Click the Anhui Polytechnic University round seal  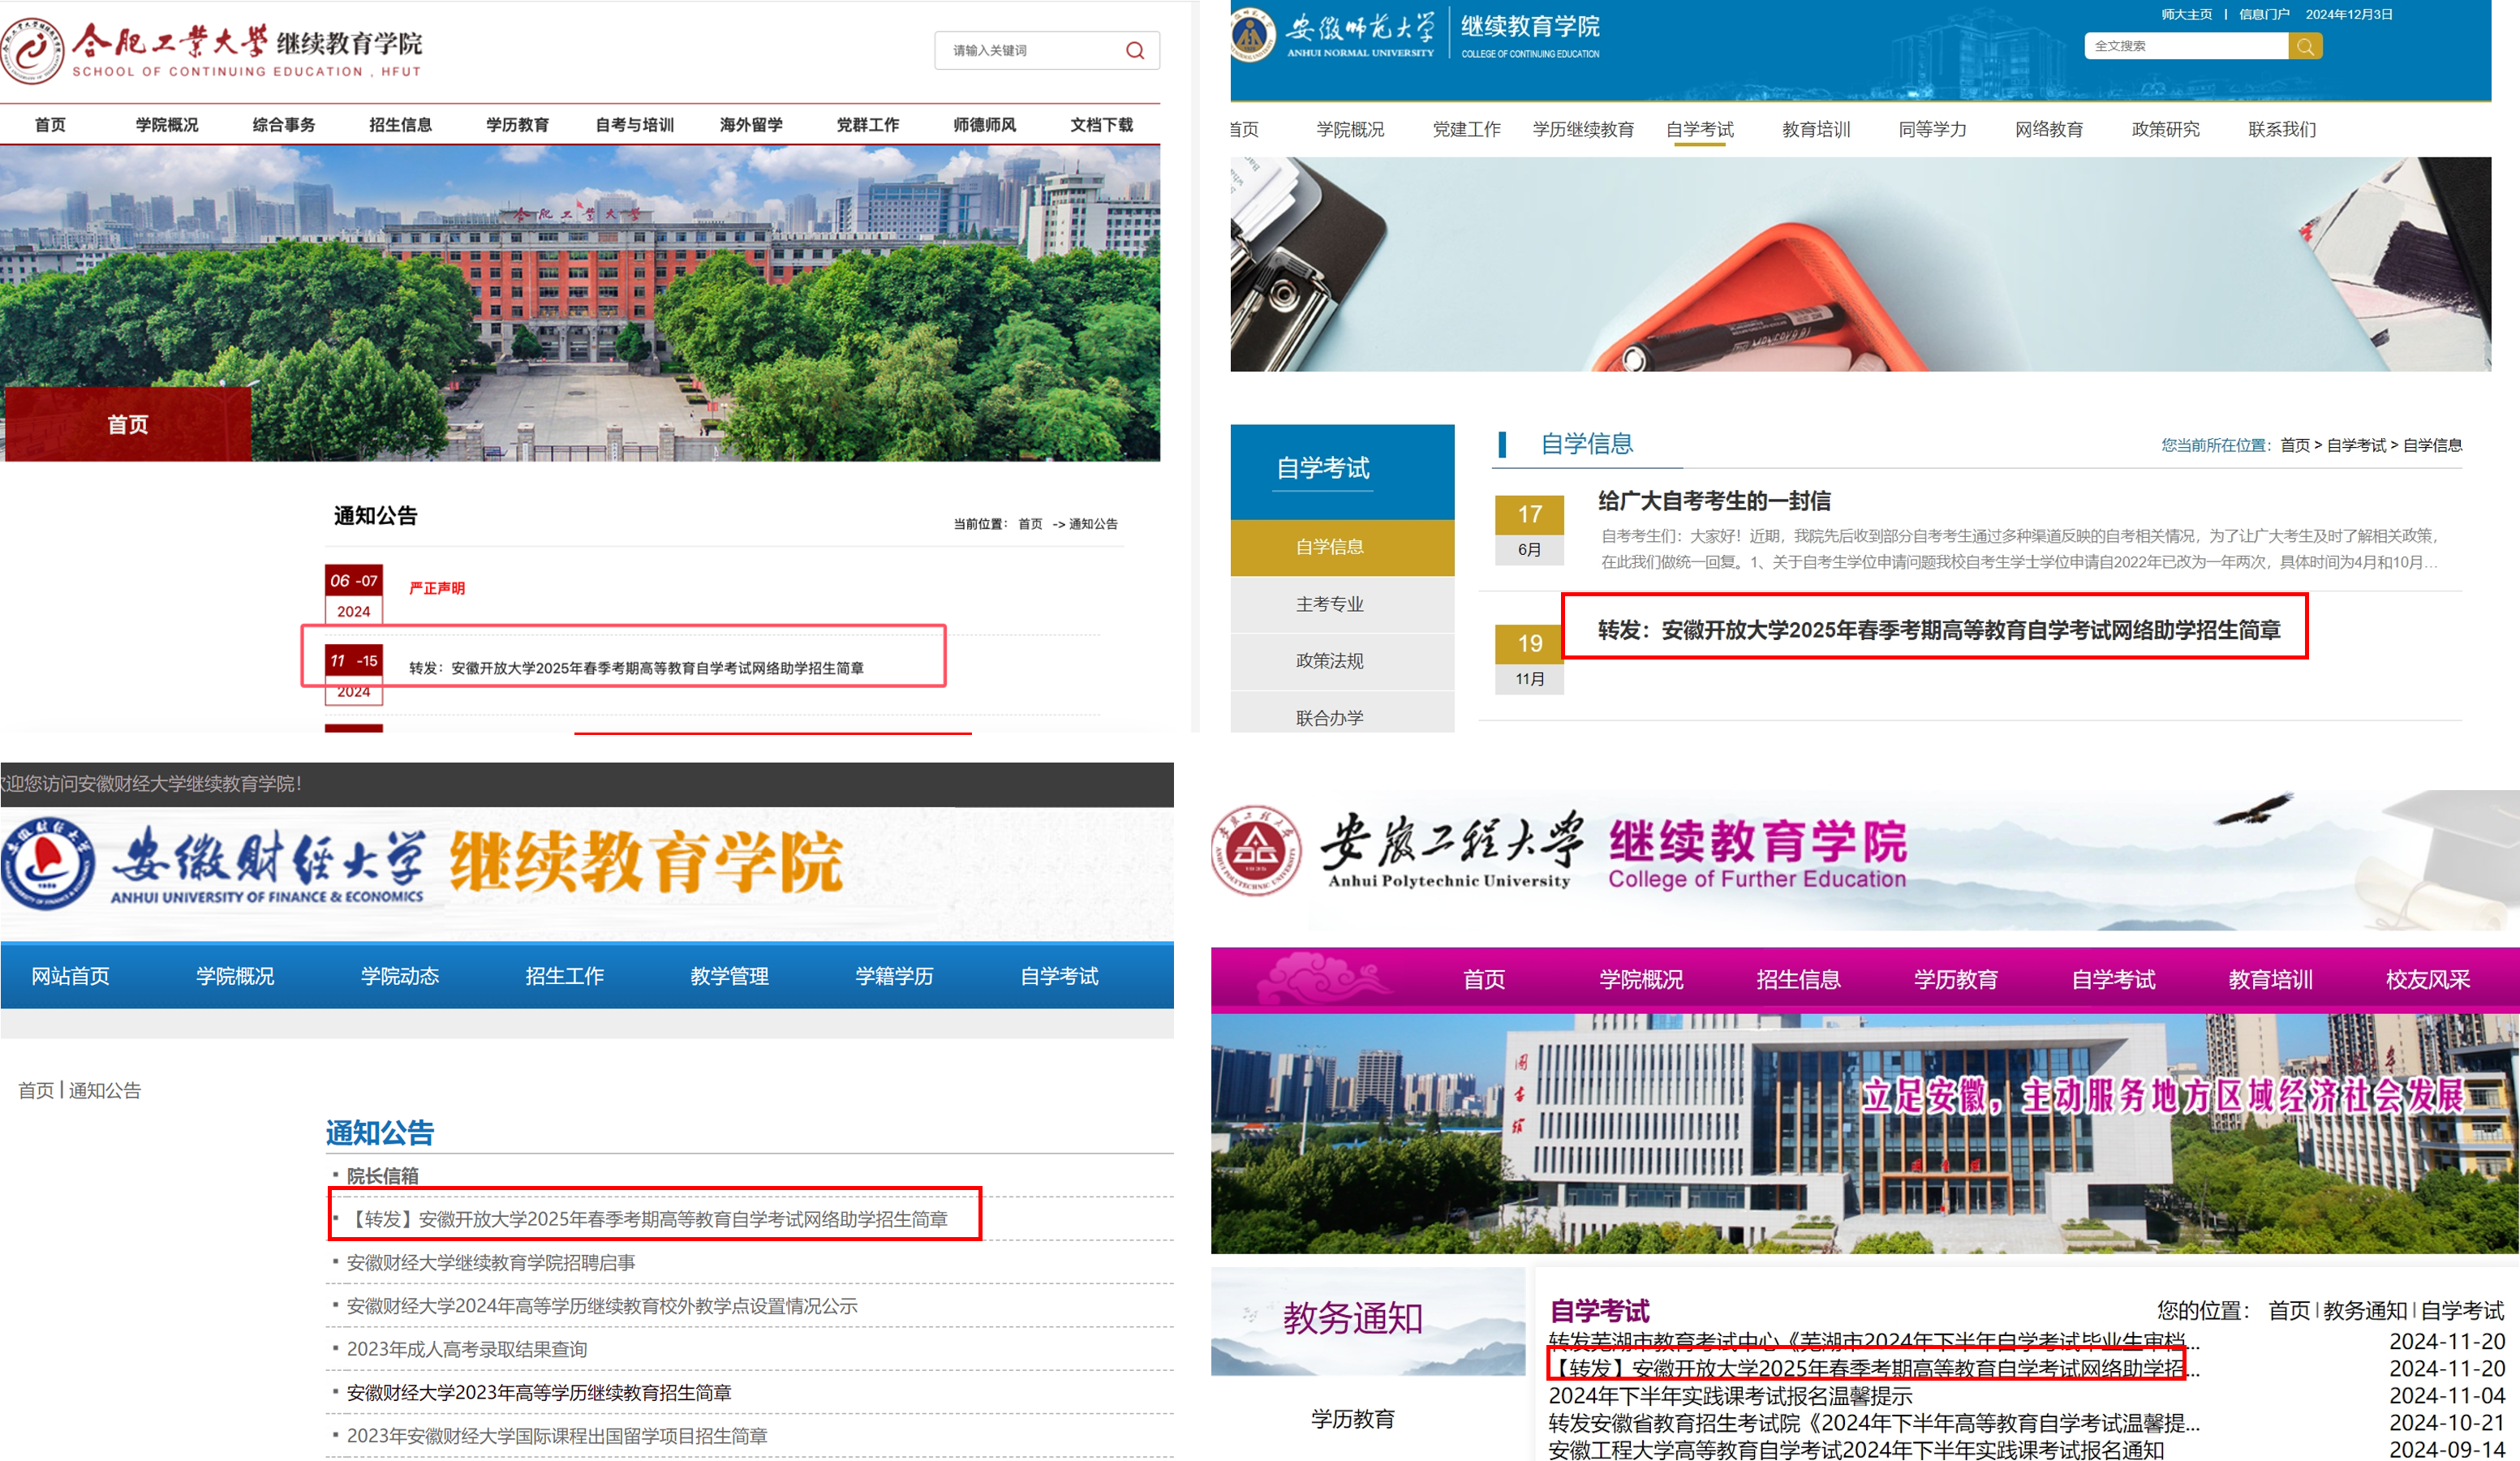pos(1257,850)
